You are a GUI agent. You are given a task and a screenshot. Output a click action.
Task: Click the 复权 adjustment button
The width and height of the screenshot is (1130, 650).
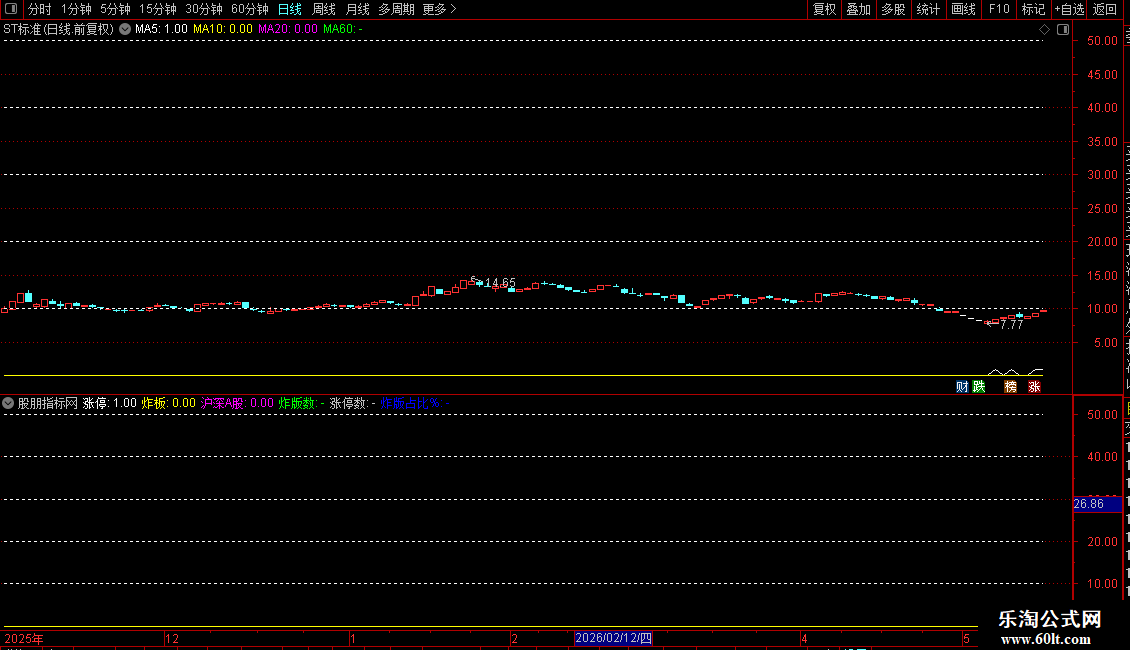(x=824, y=9)
